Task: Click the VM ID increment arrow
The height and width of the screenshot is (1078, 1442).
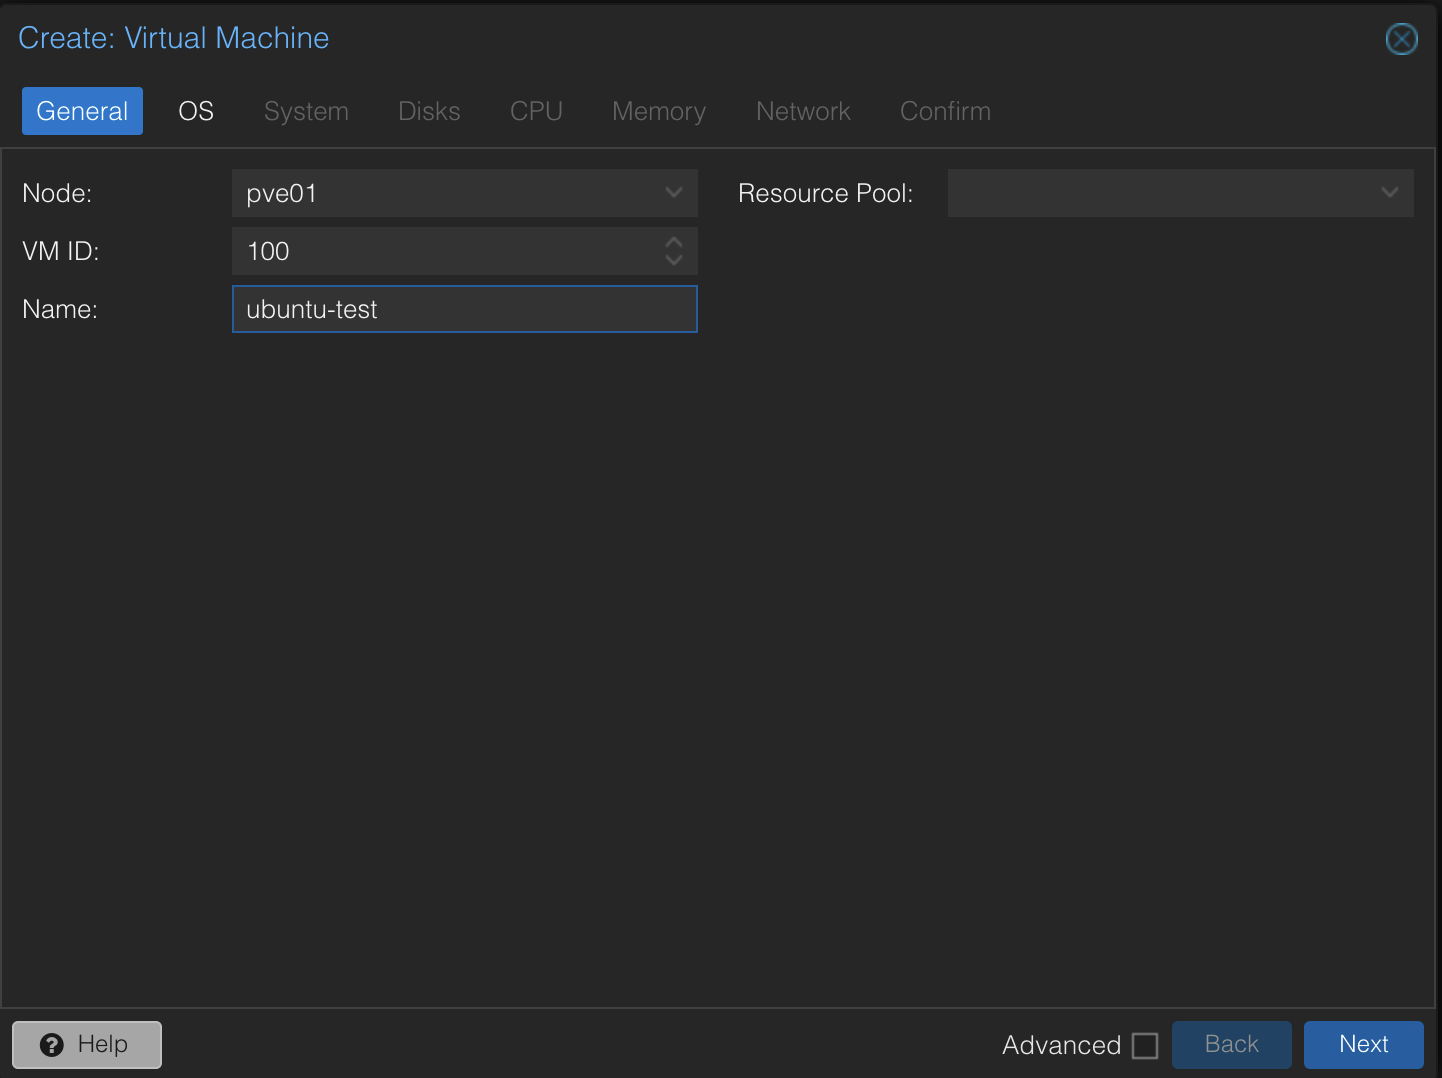Action: 673,243
